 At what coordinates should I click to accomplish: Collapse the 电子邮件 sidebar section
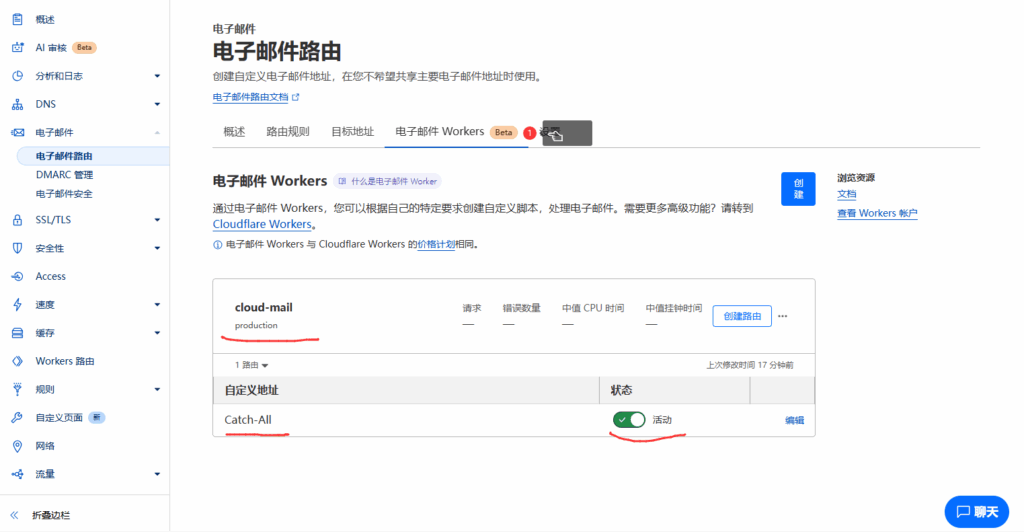click(157, 132)
